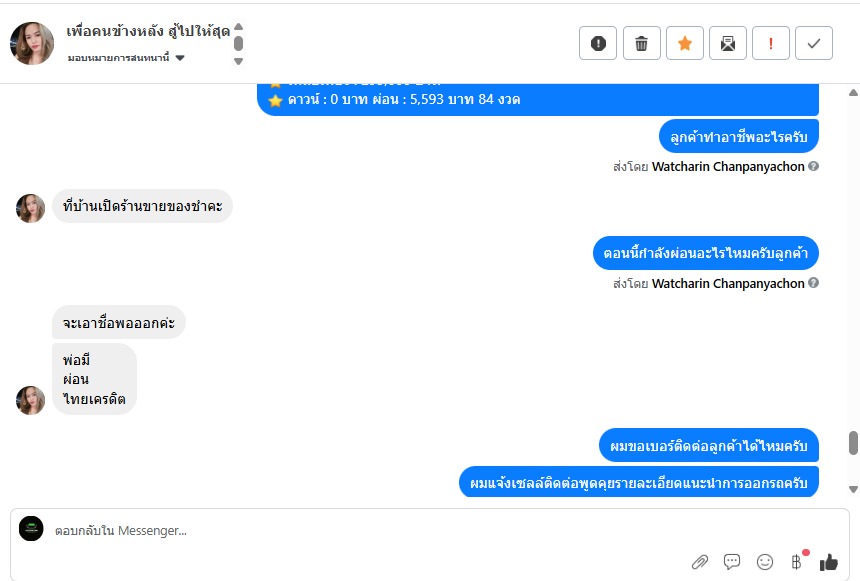Click the down arrow beside the header name
Viewport: 860px width, 581px height.
point(238,61)
